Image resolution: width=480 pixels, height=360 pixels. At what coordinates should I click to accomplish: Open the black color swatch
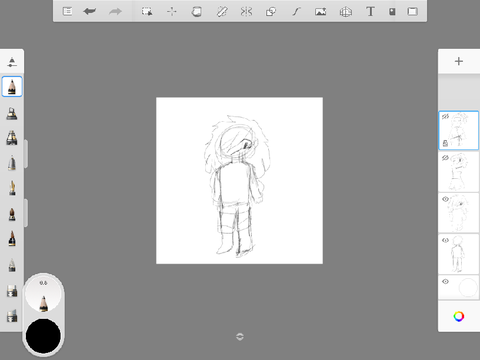click(x=43, y=336)
